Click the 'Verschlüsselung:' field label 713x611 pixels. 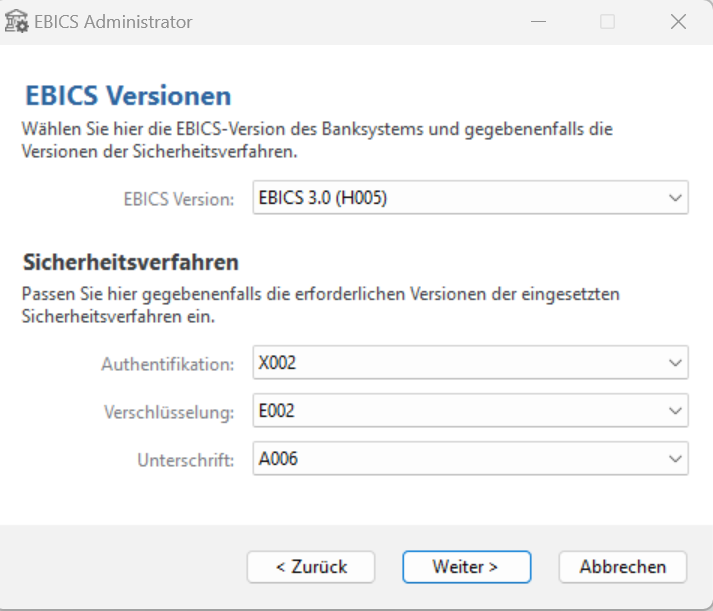(x=169, y=412)
